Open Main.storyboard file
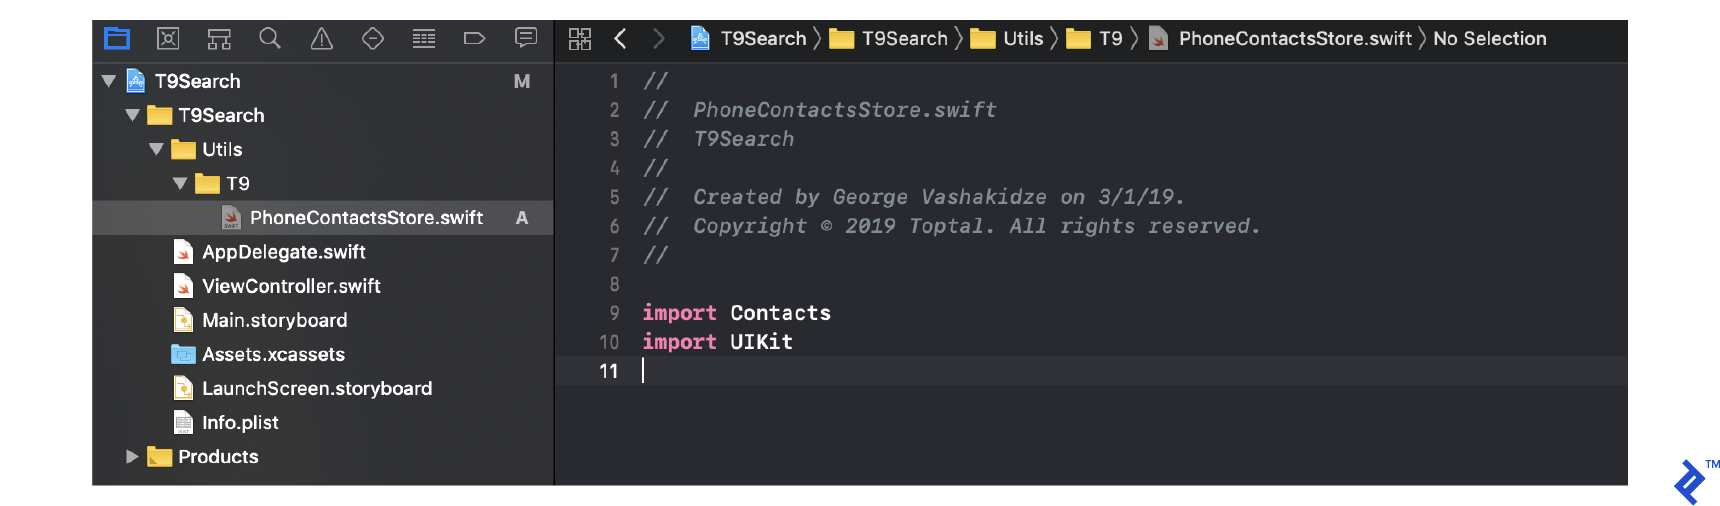1720x506 pixels. click(x=274, y=320)
